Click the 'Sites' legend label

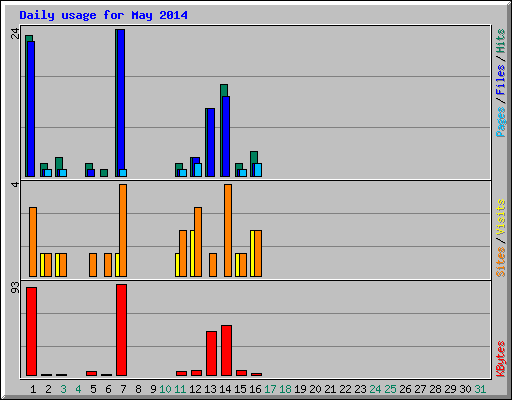pyautogui.click(x=500, y=262)
